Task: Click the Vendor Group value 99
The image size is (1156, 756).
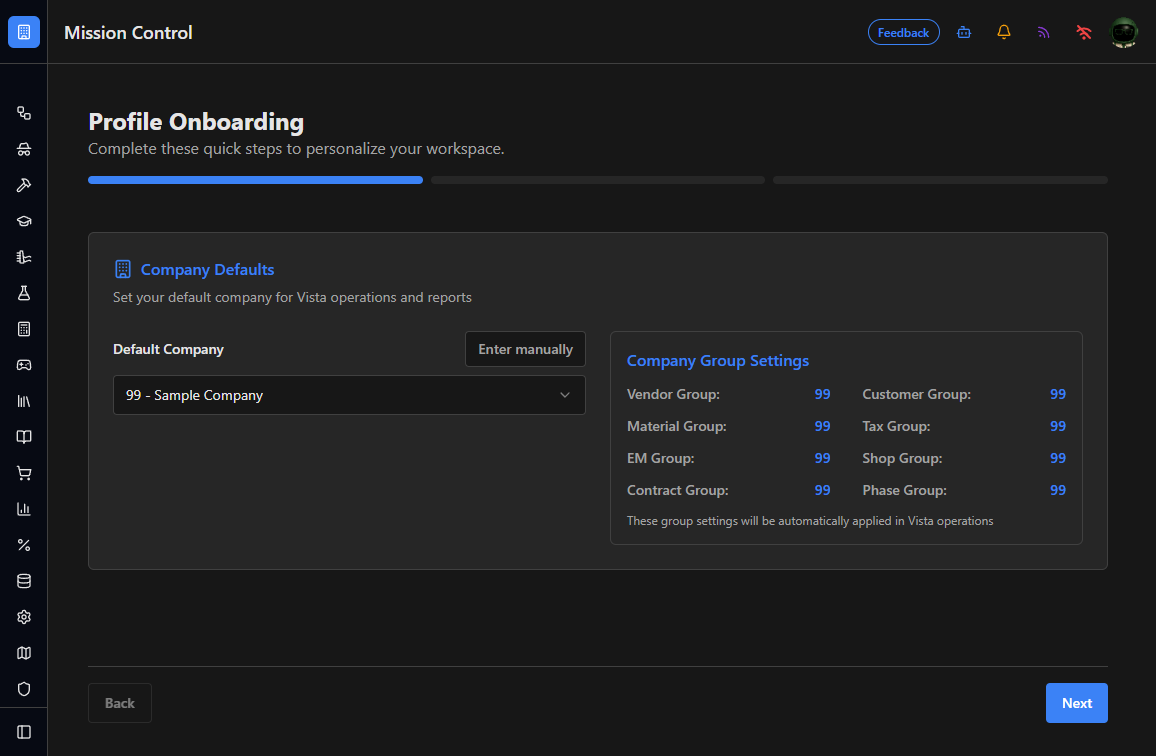Action: pos(822,394)
